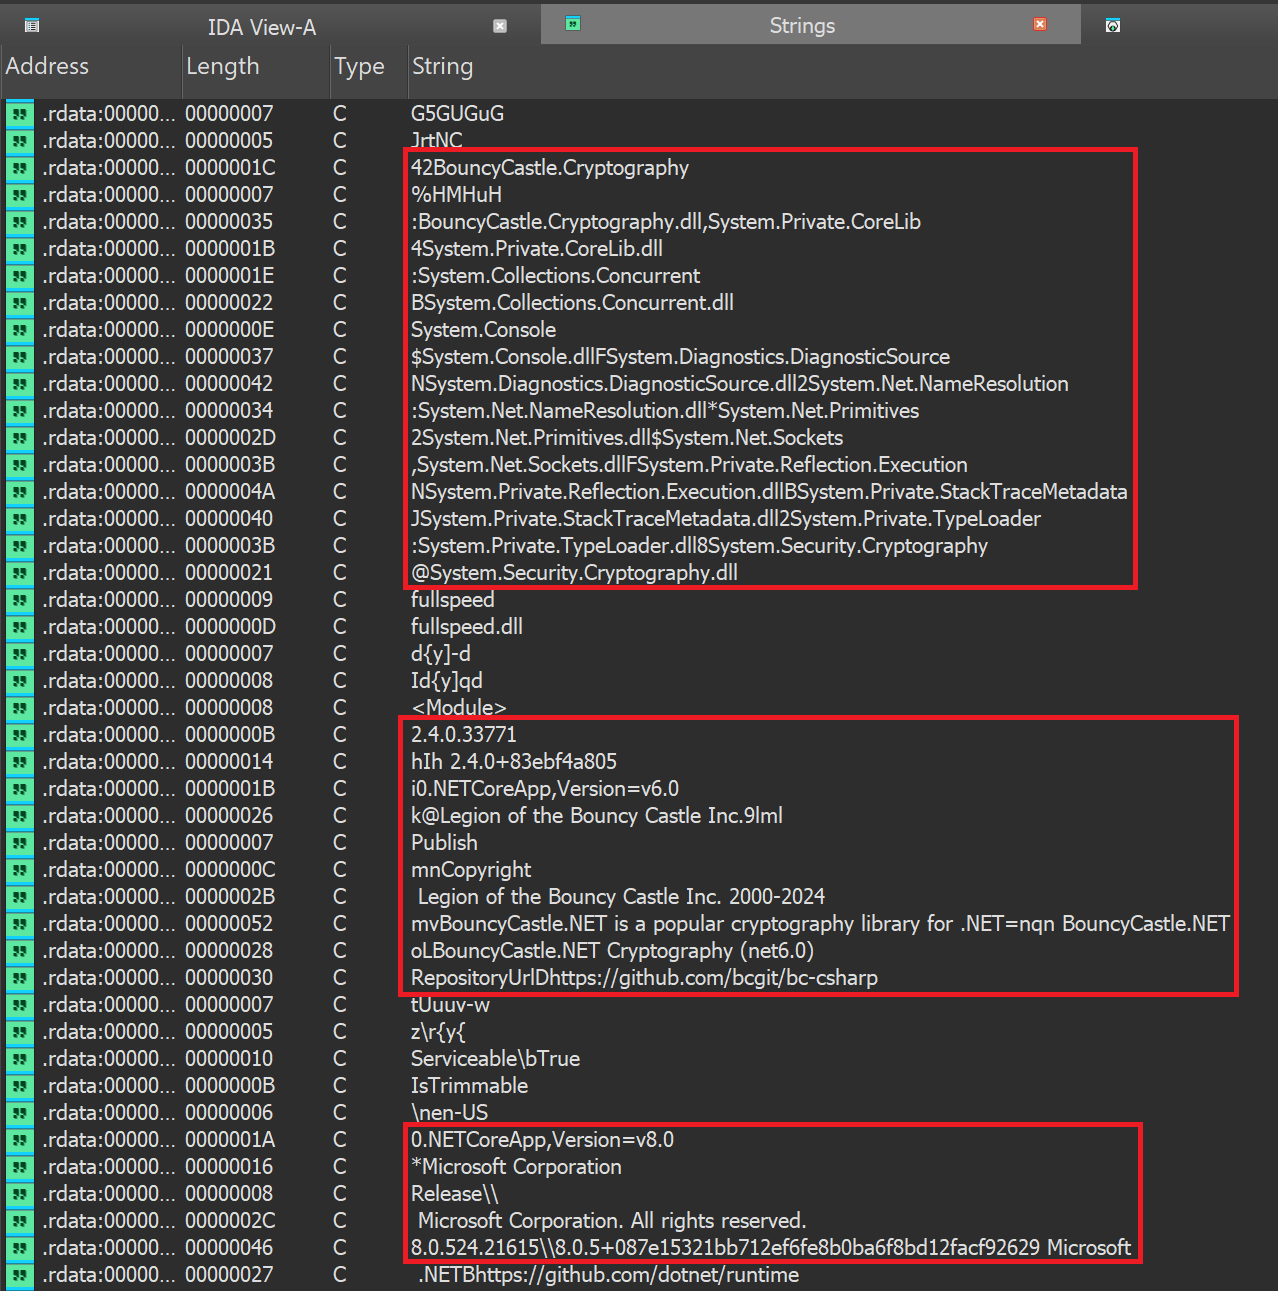Click the length value 00000046
This screenshot has width=1278, height=1291.
tap(229, 1248)
